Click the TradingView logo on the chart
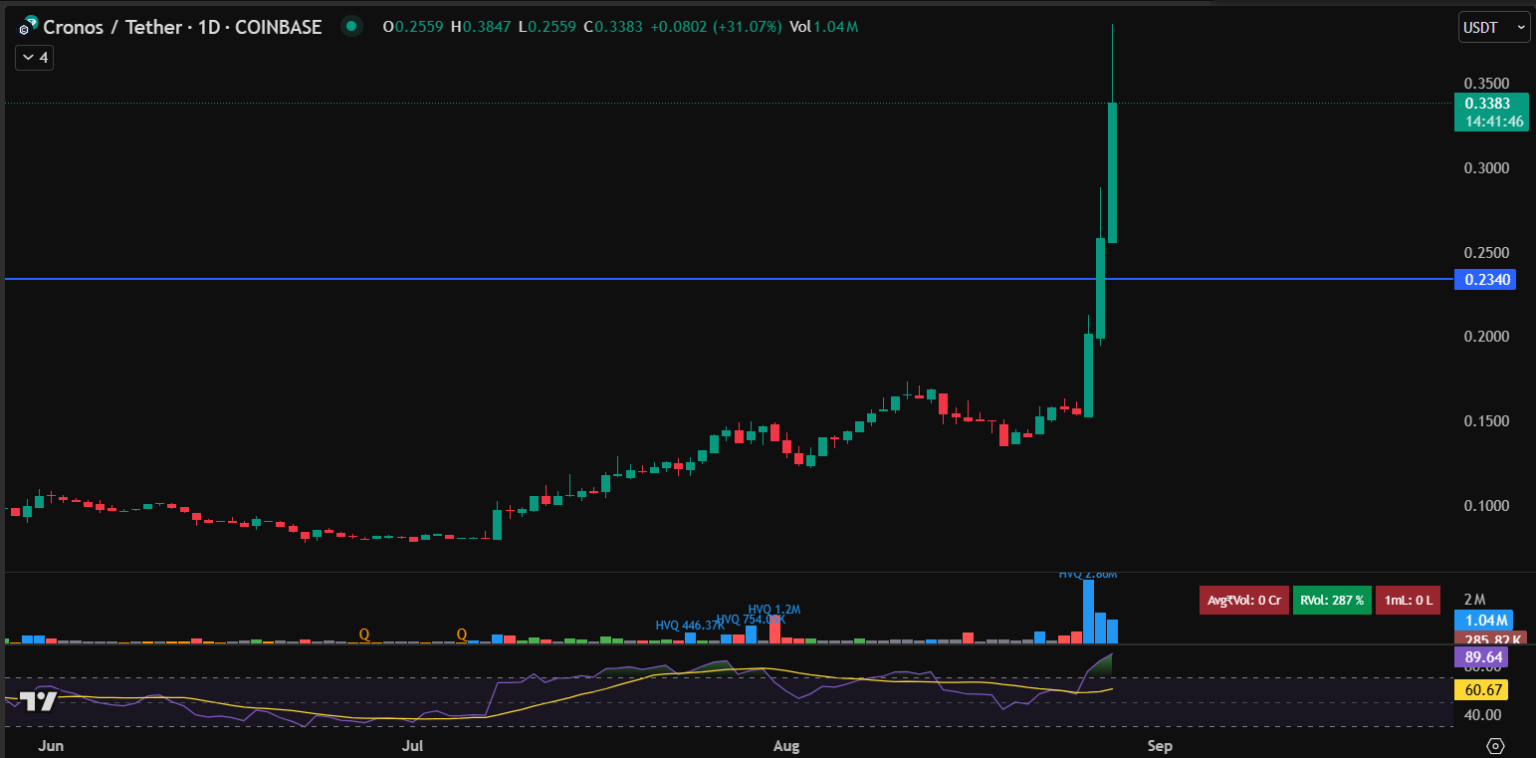 point(39,701)
